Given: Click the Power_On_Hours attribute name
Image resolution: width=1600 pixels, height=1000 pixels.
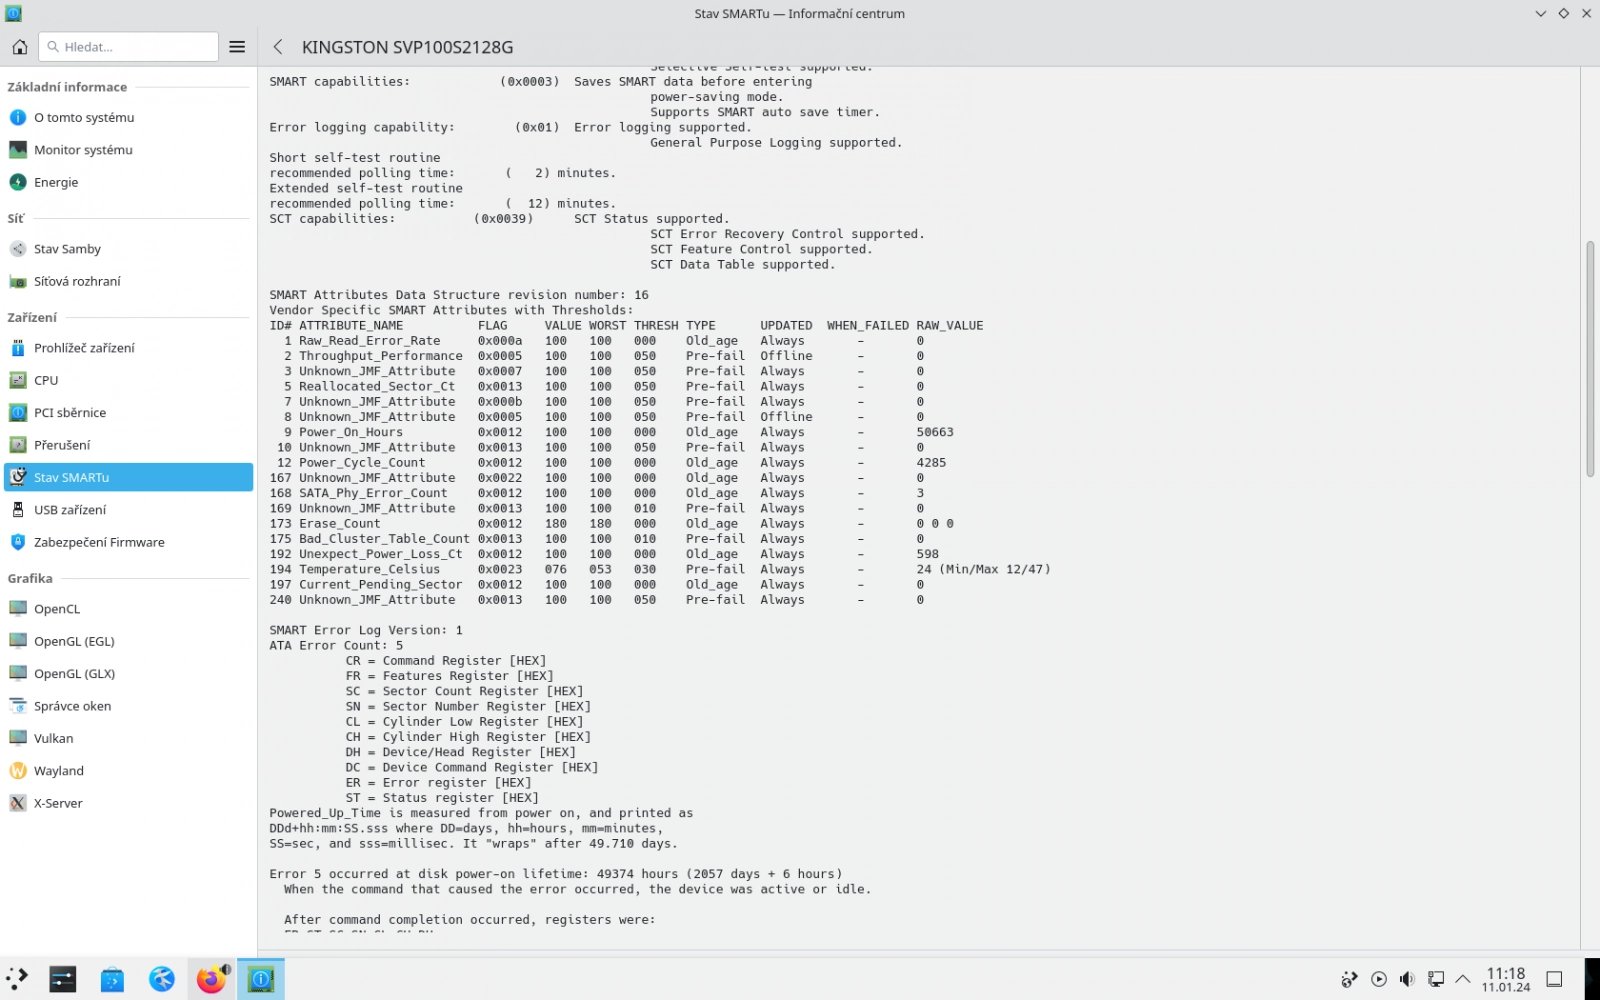Looking at the screenshot, I should (351, 432).
